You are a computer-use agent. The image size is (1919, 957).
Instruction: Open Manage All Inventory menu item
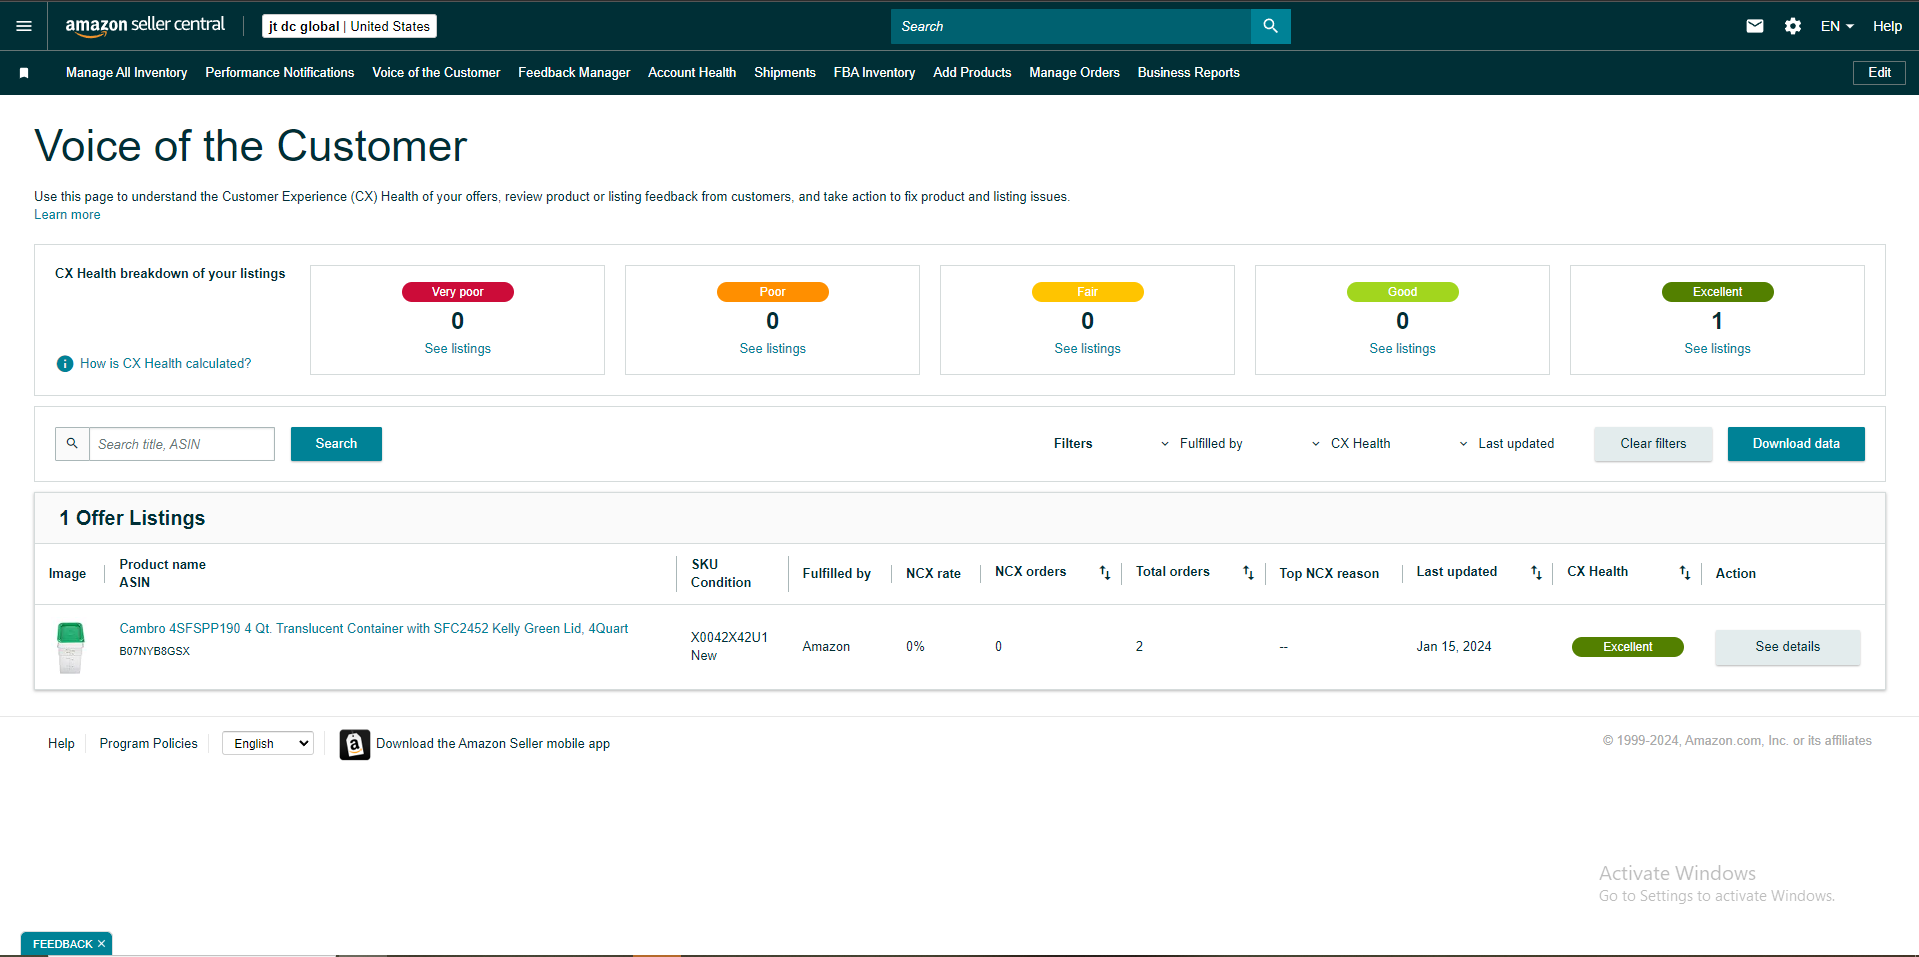[x=127, y=73]
